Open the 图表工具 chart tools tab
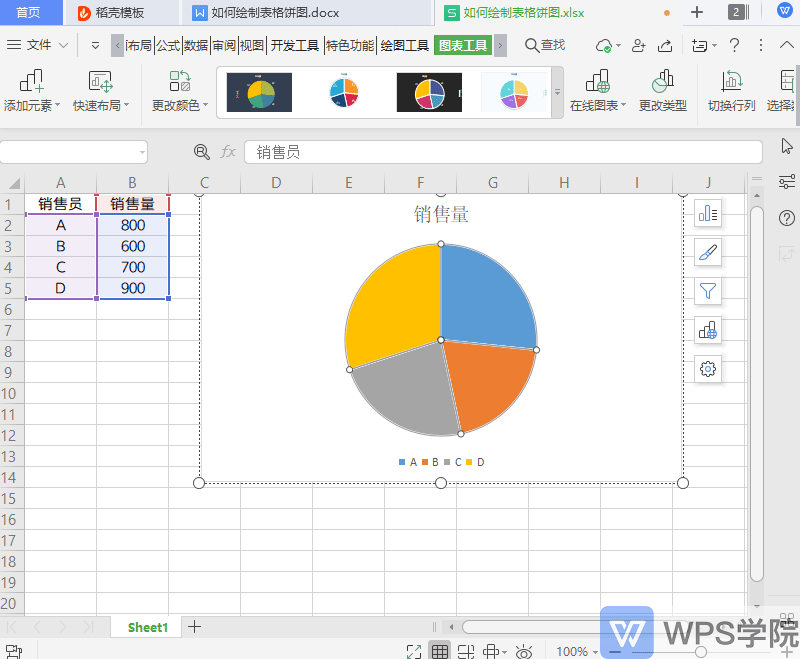The image size is (800, 659). tap(463, 45)
